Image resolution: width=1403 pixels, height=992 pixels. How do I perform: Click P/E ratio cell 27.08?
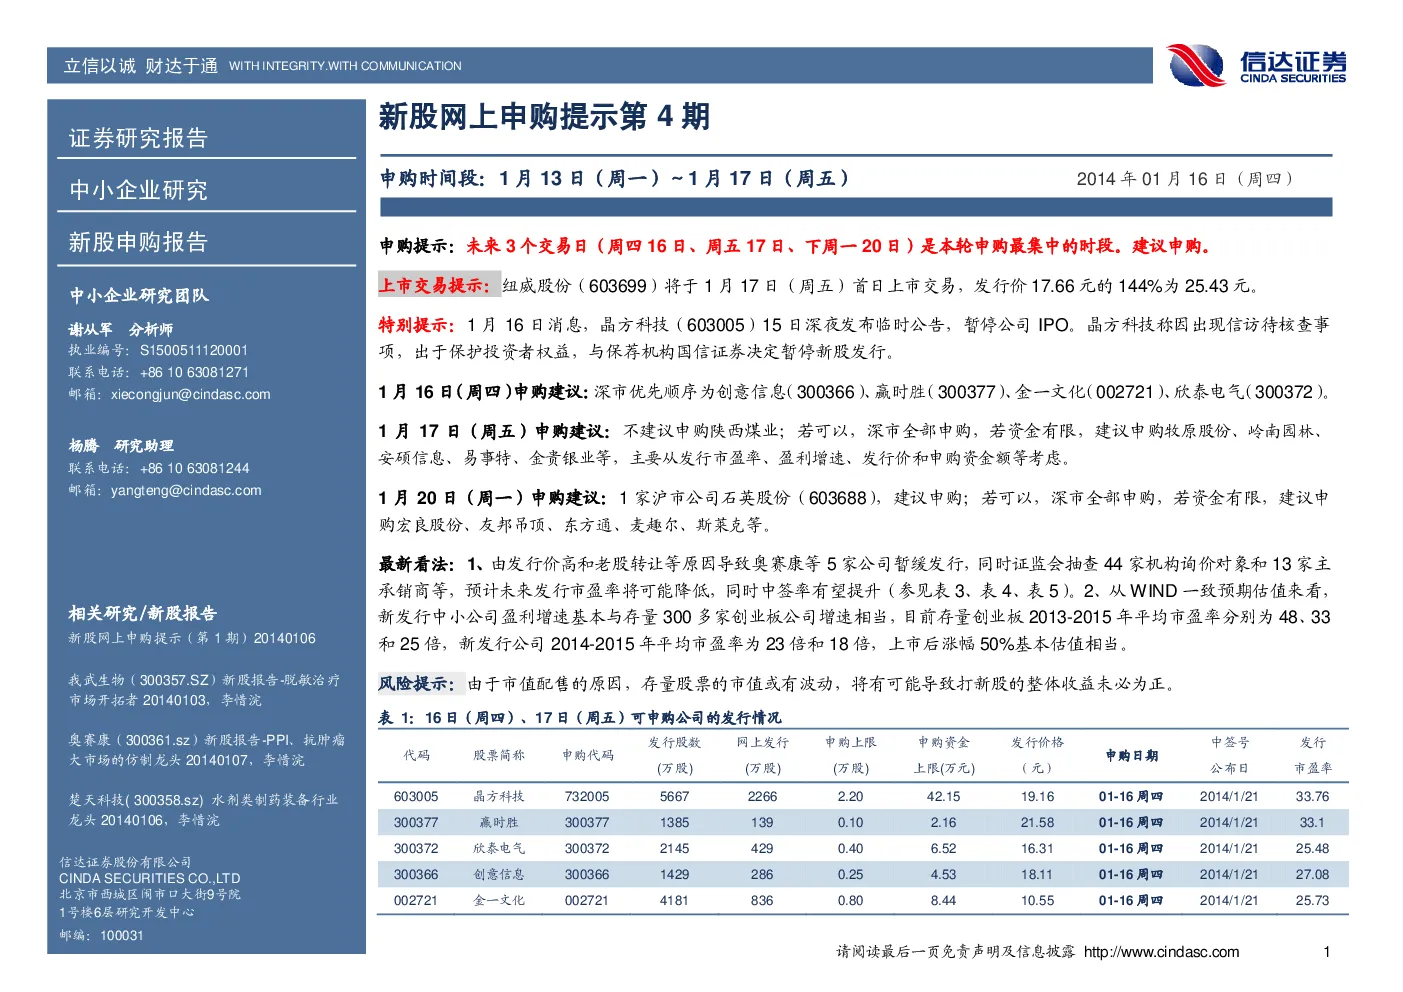(x=1312, y=874)
